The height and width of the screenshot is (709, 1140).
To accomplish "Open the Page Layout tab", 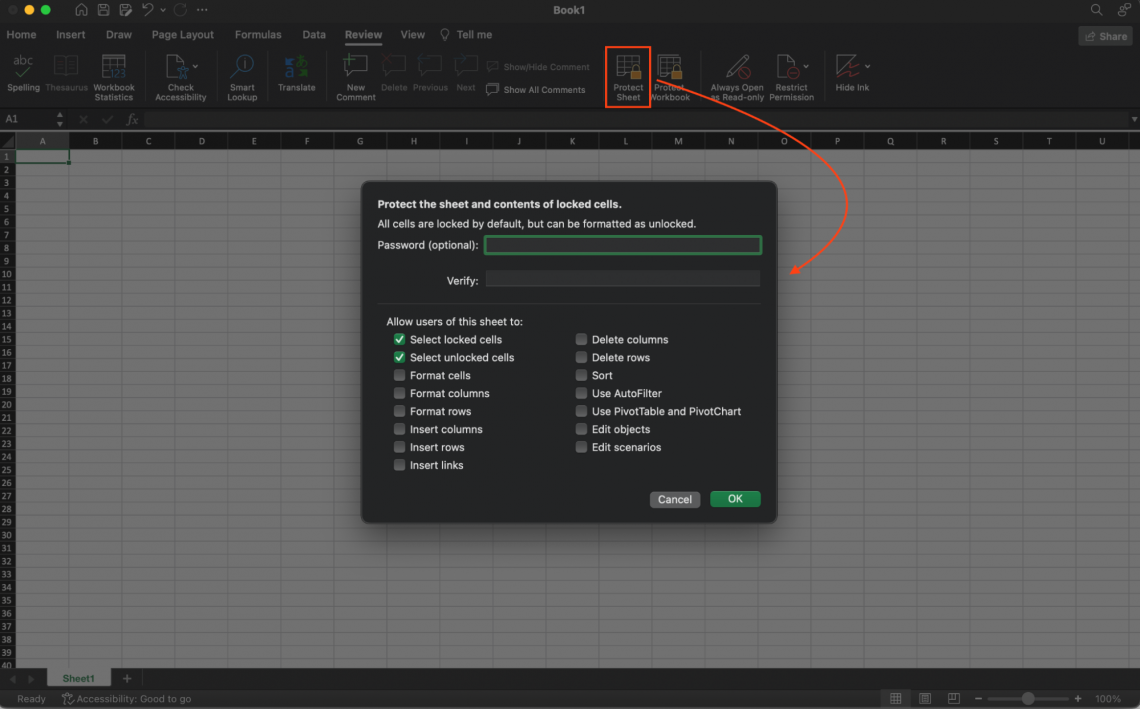I will tap(183, 34).
